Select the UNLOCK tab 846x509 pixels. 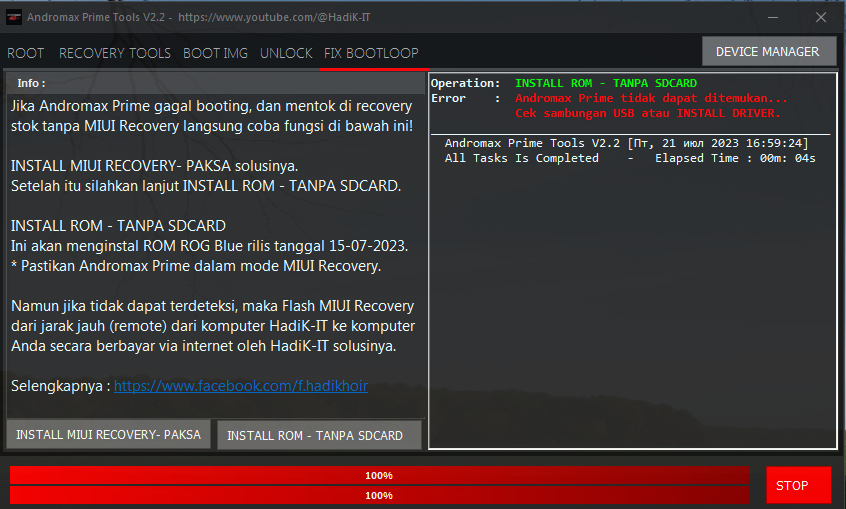coord(286,53)
